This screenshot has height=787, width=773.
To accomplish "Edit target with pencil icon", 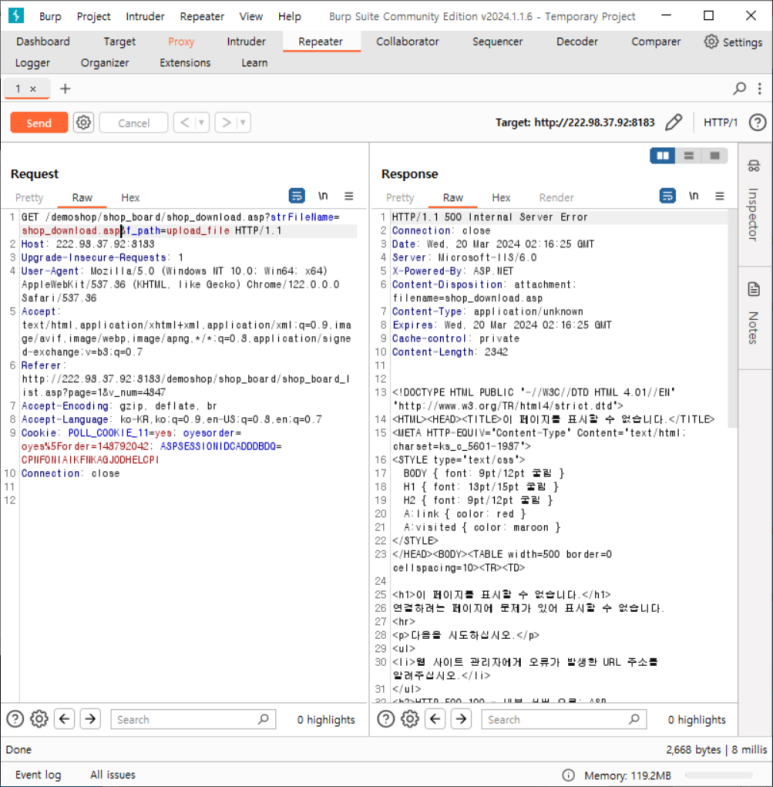I will 674,122.
